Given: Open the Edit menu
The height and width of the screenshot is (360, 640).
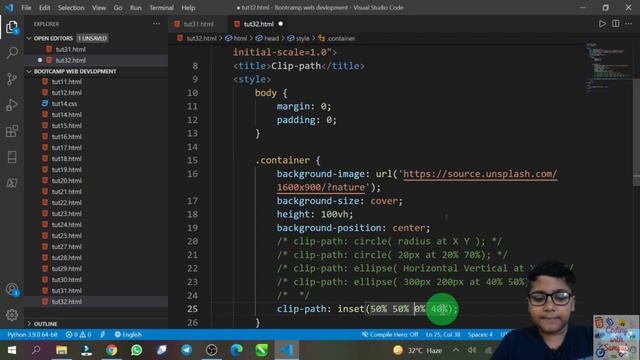Looking at the screenshot, I should tap(44, 7).
